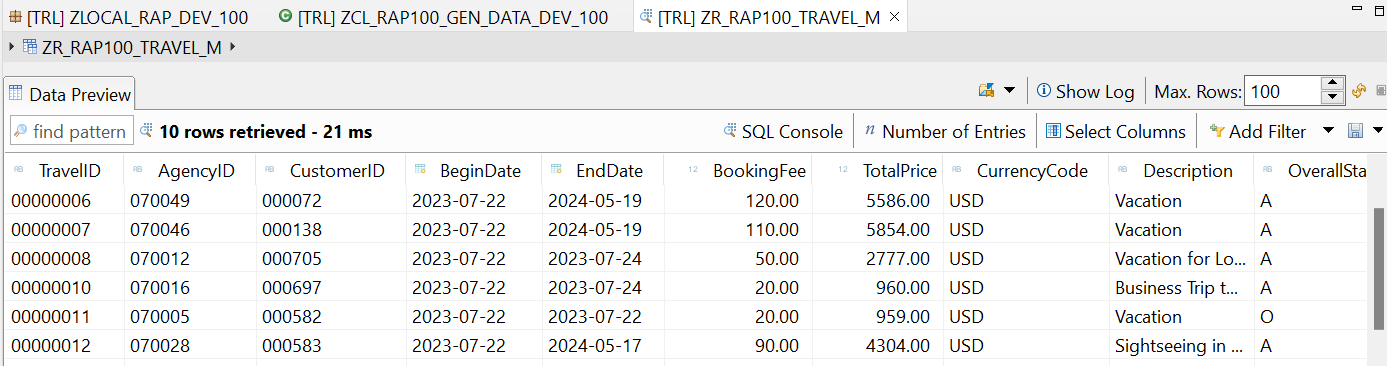Click the Description column header
The height and width of the screenshot is (366, 1387).
click(x=1181, y=171)
